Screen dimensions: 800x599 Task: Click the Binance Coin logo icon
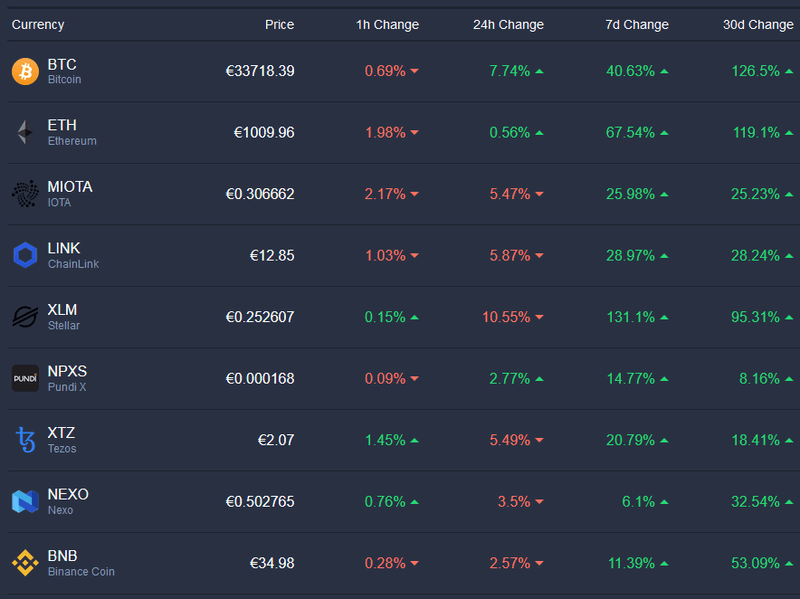(x=25, y=564)
